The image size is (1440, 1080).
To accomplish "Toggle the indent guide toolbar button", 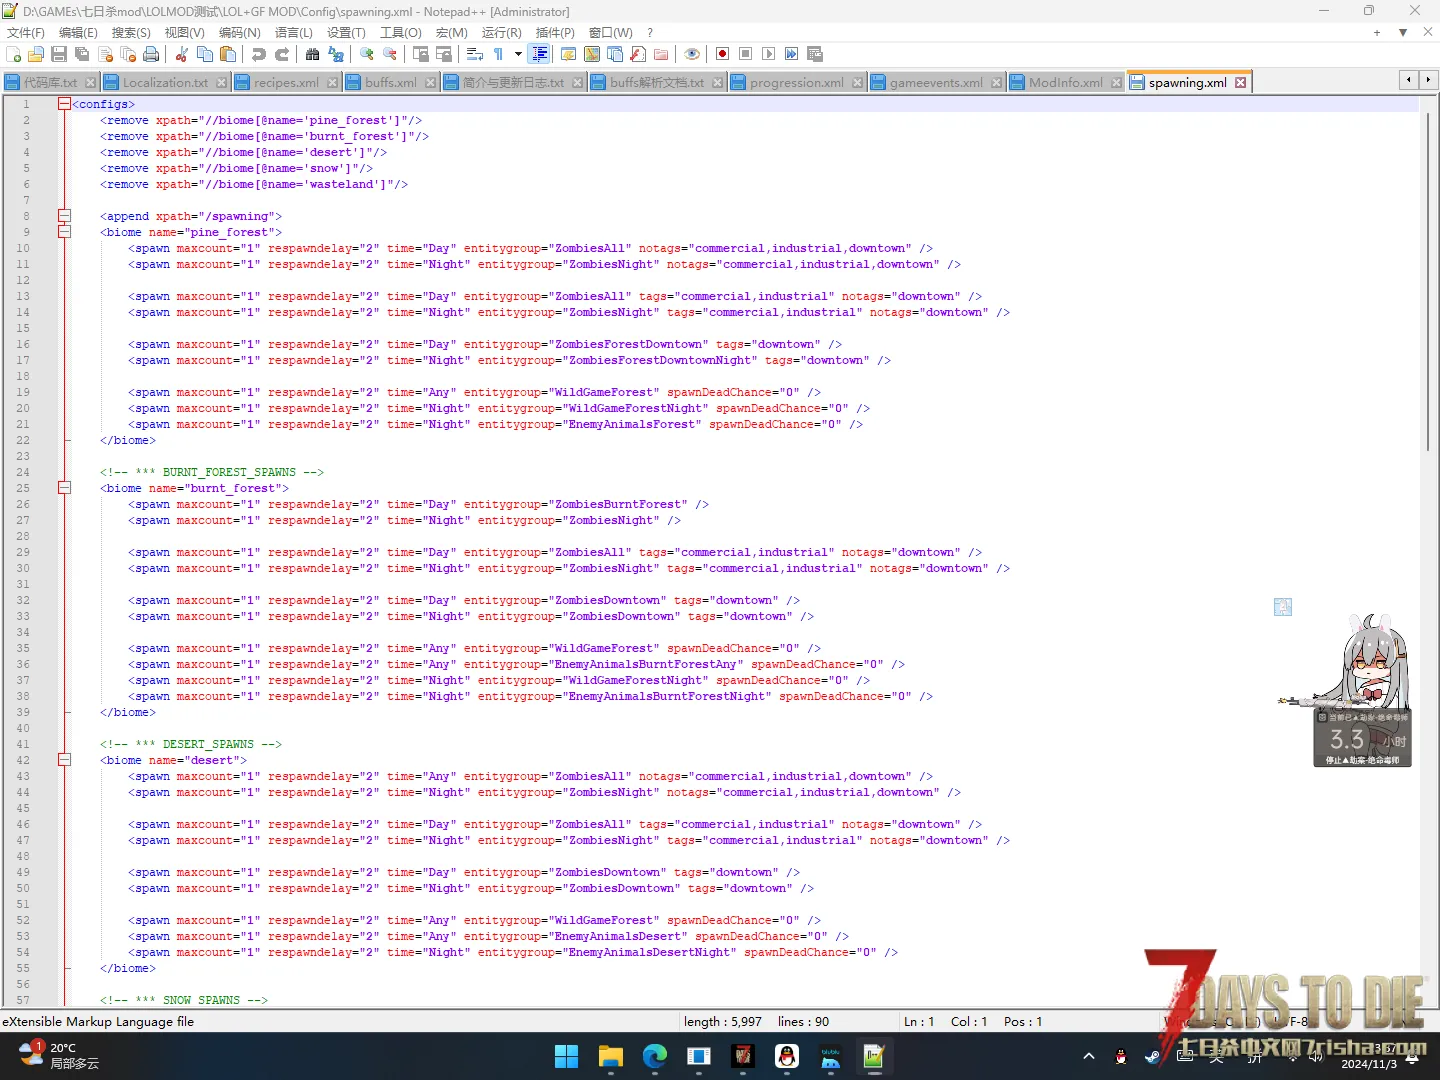I will pyautogui.click(x=540, y=54).
